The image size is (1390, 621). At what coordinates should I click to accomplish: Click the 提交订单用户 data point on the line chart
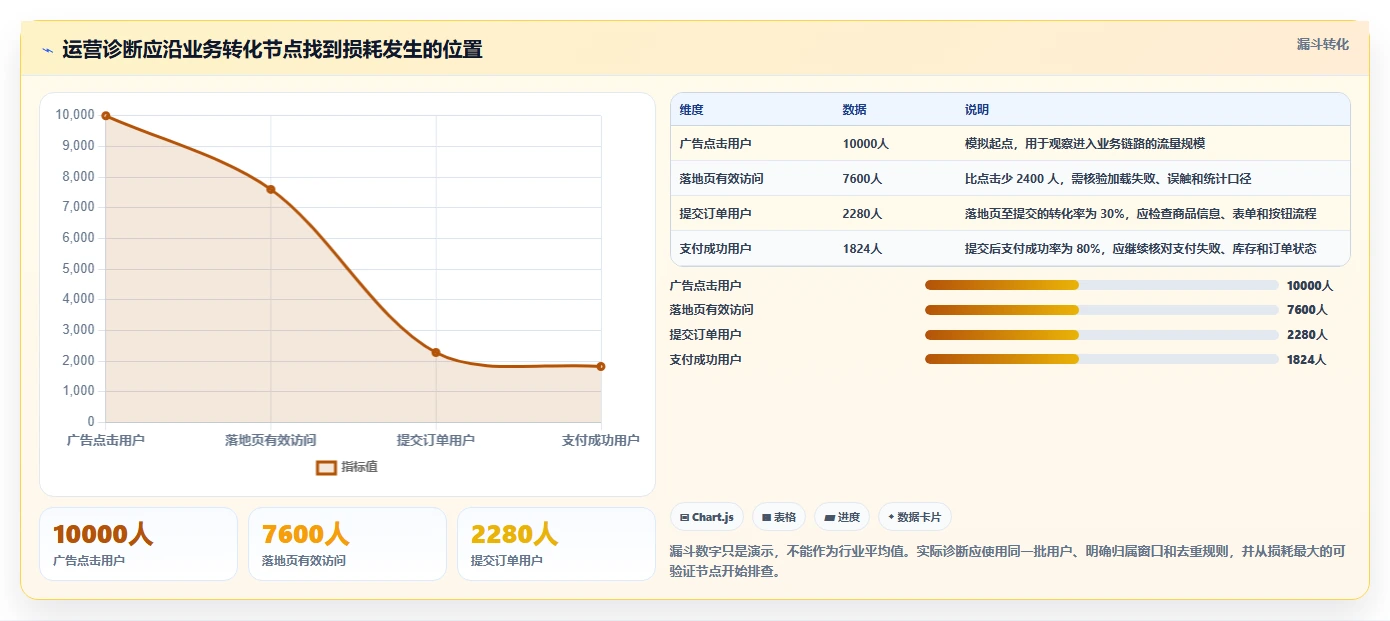pyautogui.click(x=436, y=353)
